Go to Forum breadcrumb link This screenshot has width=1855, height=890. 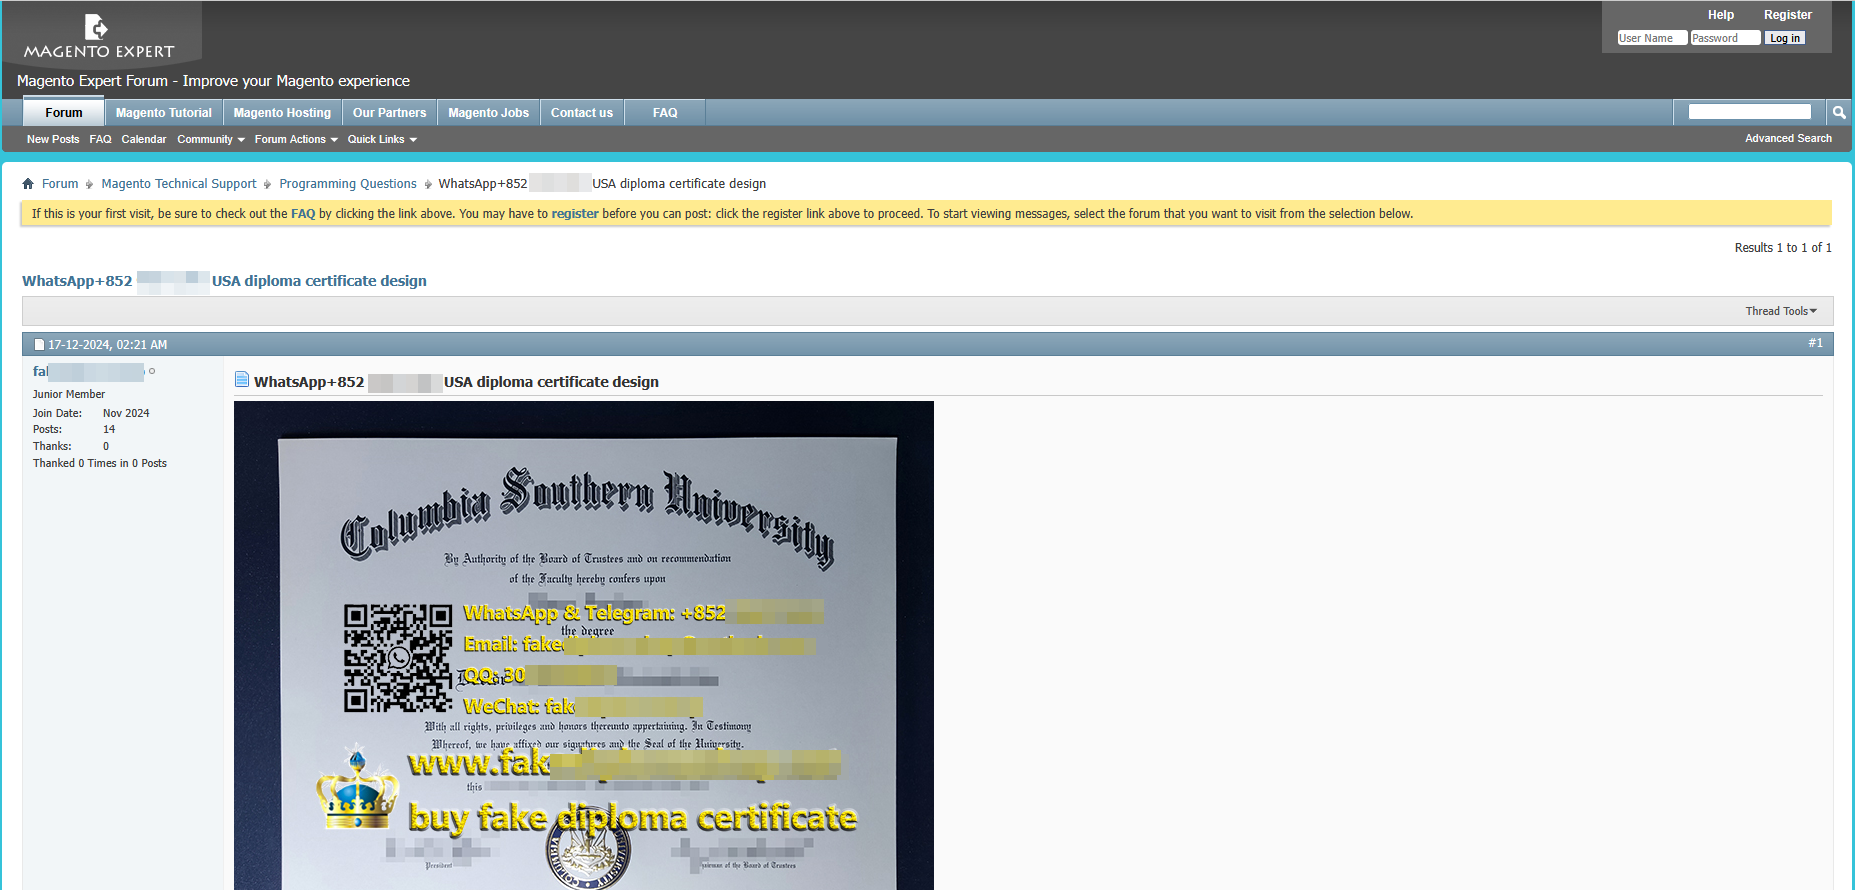[x=60, y=184]
